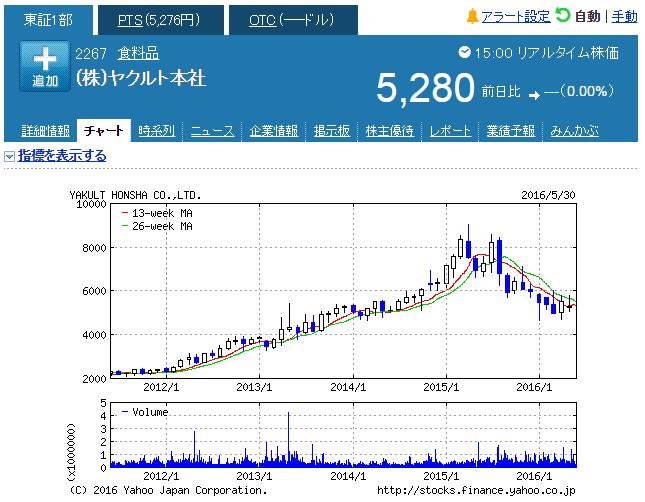Open the みんかぶ tab
This screenshot has width=645, height=502.
pos(575,131)
